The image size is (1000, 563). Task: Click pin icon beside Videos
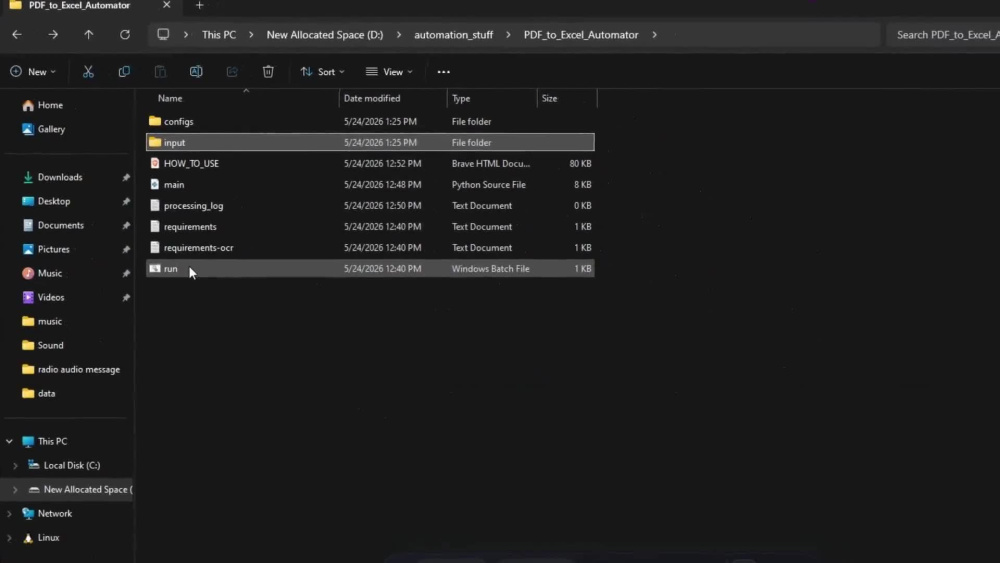(x=126, y=298)
